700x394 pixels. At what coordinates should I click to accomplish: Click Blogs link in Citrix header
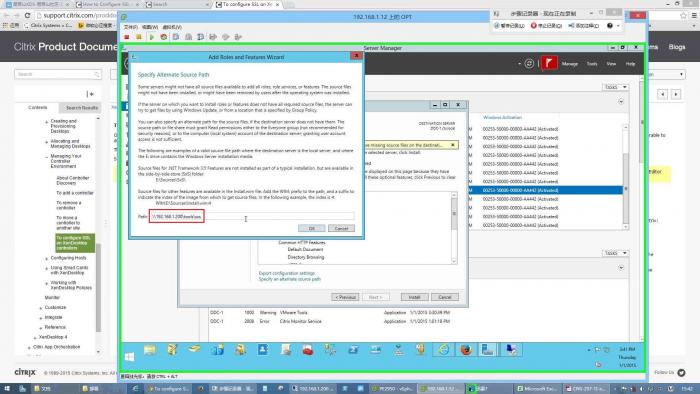[677, 47]
